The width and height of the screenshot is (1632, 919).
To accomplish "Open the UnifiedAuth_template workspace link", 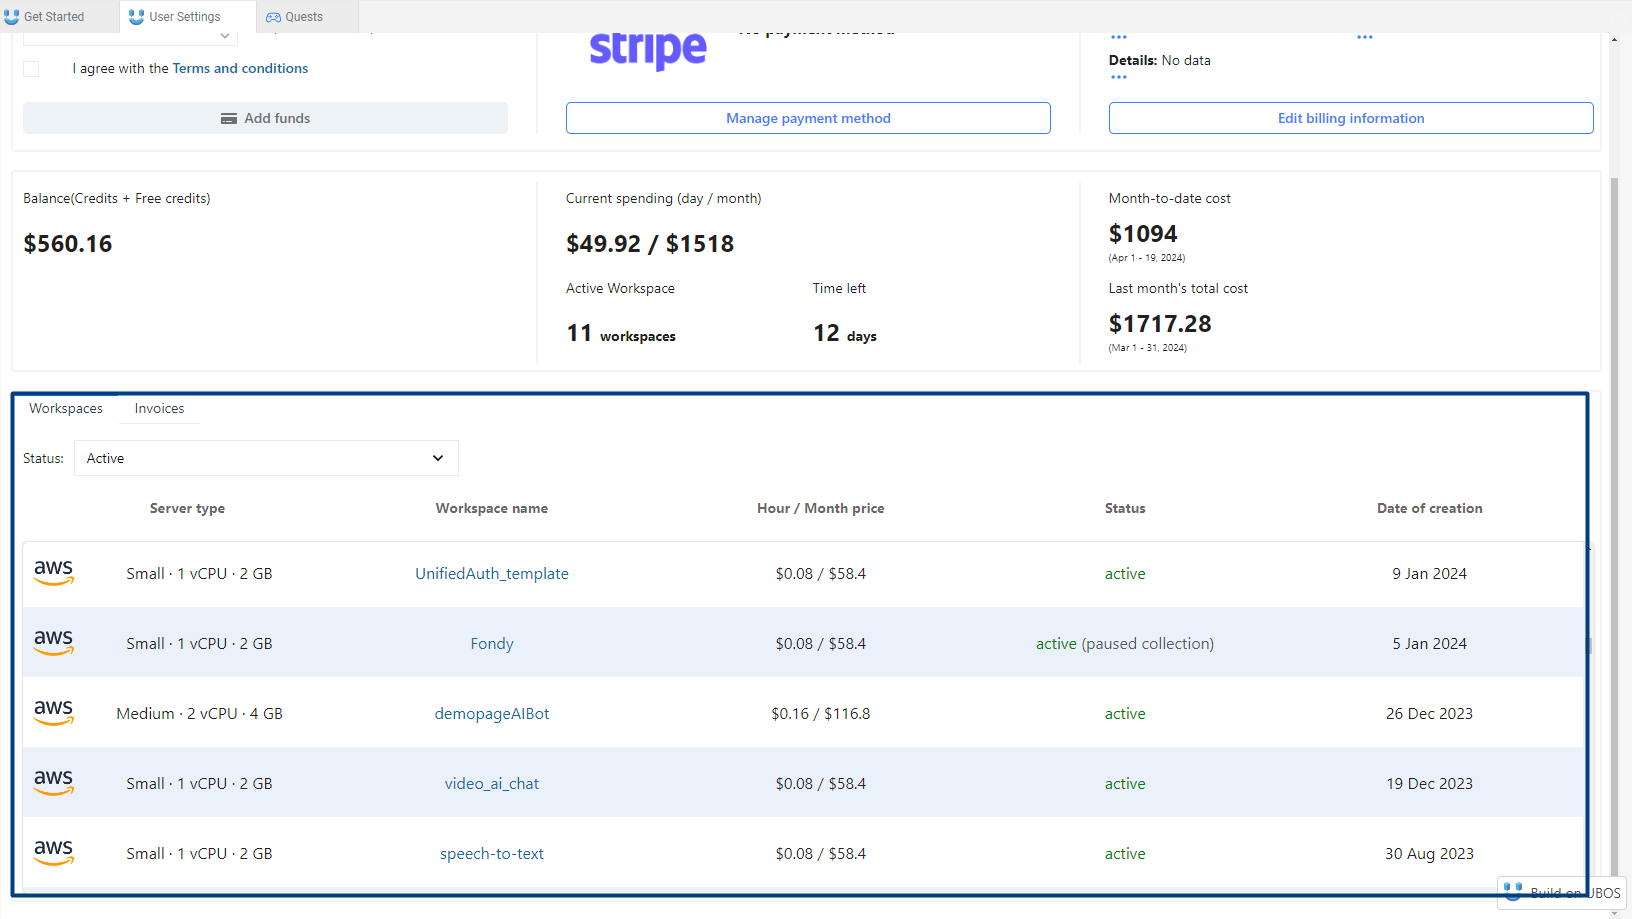I will pyautogui.click(x=492, y=573).
